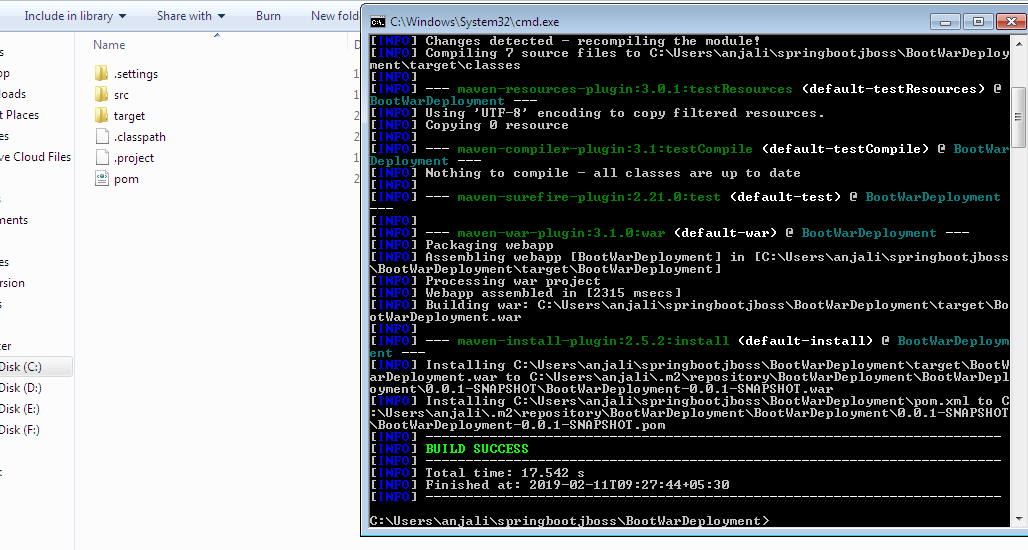Viewport: 1028px width, 550px height.
Task: Open Disk (D:) in navigation pane
Action: (x=21, y=388)
